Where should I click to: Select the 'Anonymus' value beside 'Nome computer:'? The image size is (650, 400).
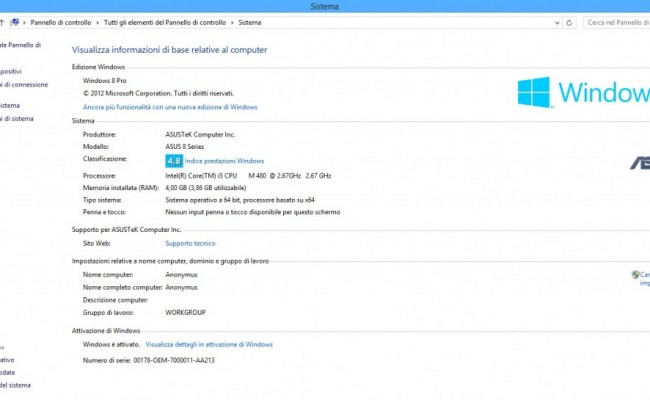click(181, 275)
